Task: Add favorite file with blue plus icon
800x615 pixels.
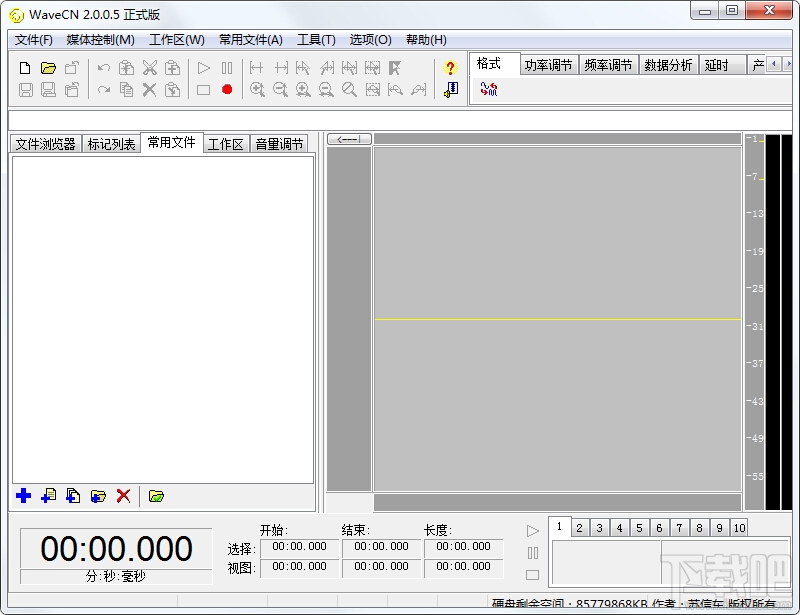Action: tap(23, 496)
